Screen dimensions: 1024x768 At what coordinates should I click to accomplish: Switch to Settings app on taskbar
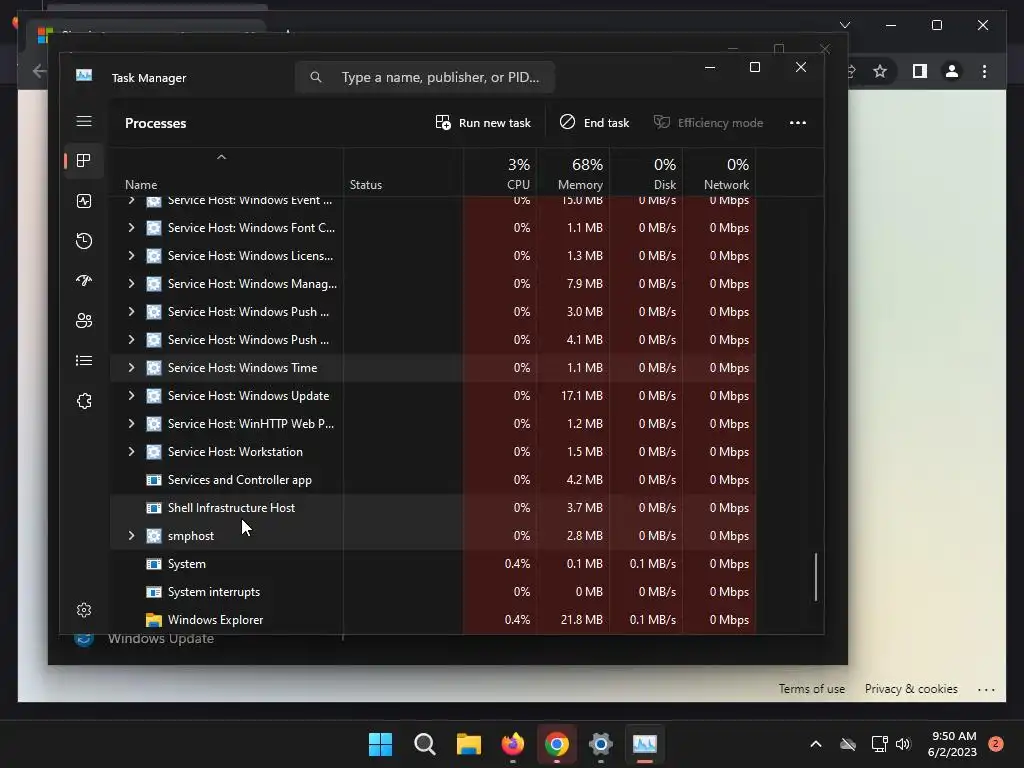tap(601, 744)
